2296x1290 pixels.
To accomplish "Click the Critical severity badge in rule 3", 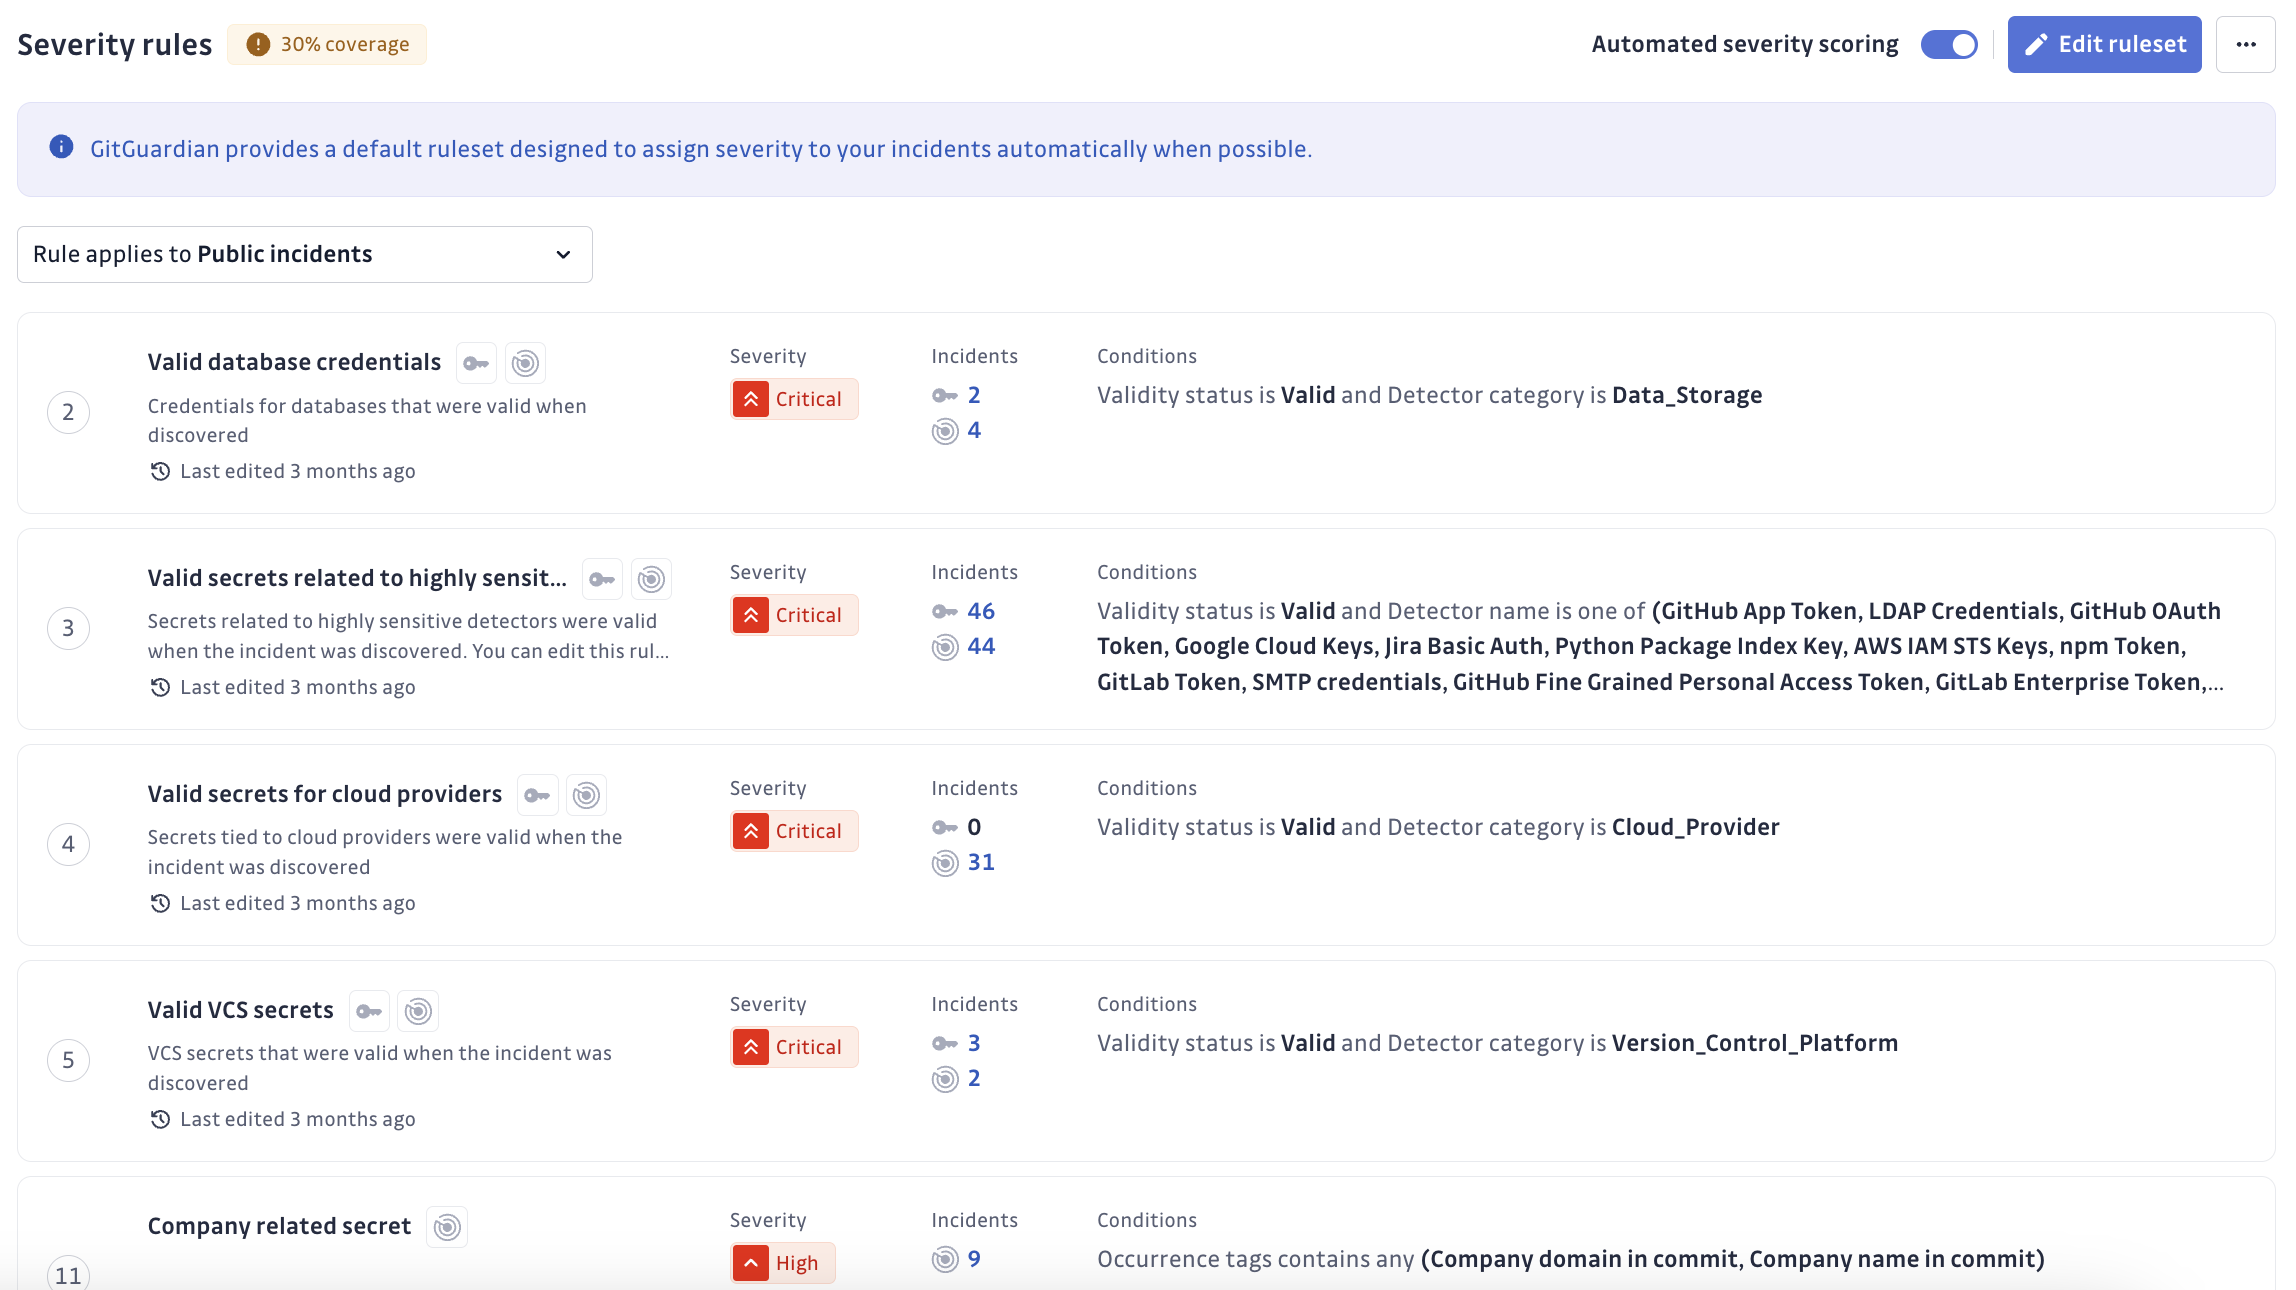I will click(x=794, y=615).
